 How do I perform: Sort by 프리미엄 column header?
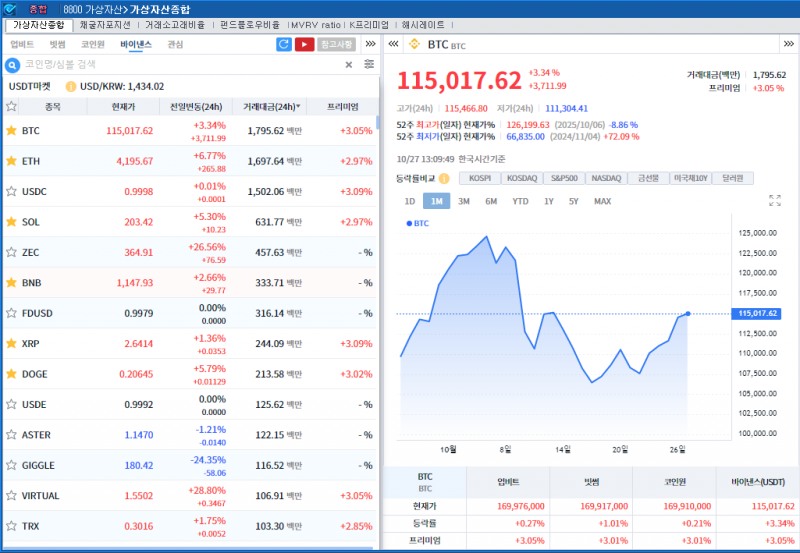click(343, 107)
